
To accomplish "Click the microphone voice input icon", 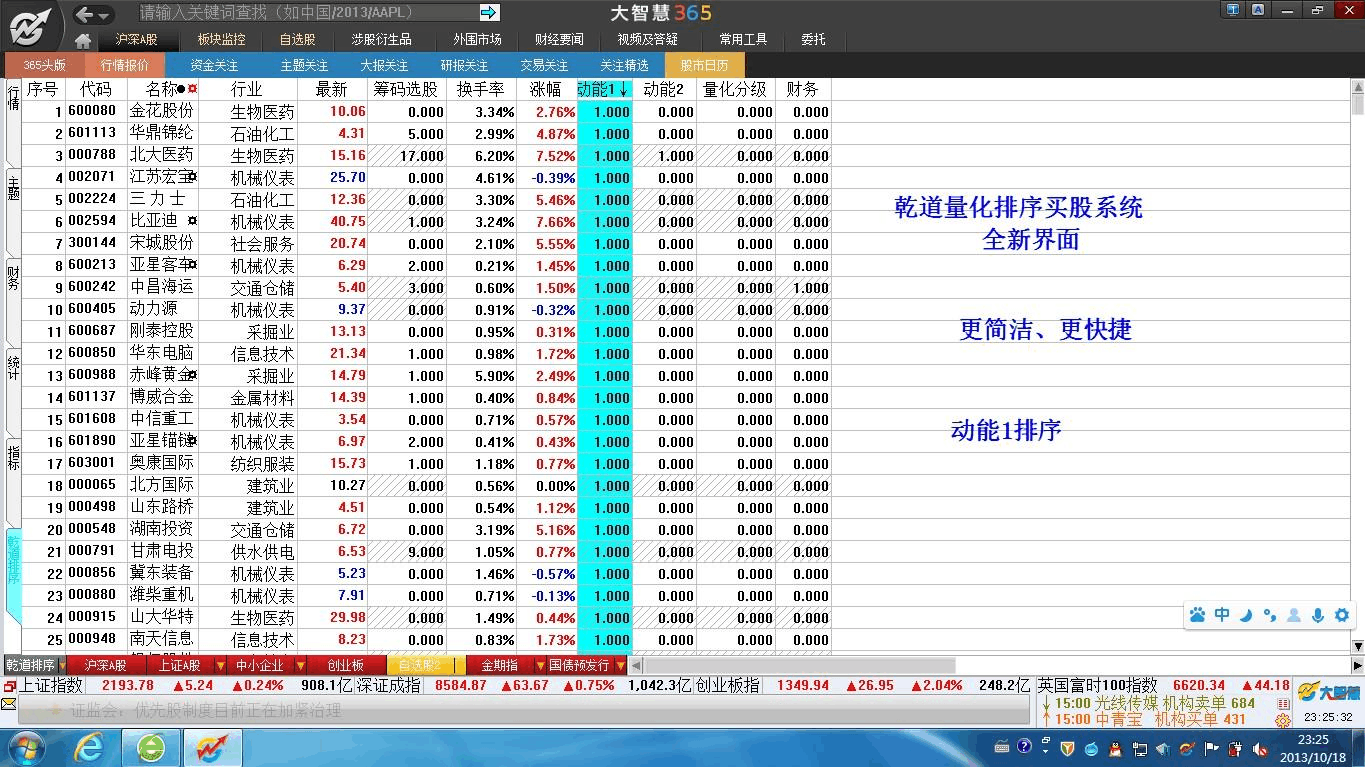I will tap(1318, 615).
